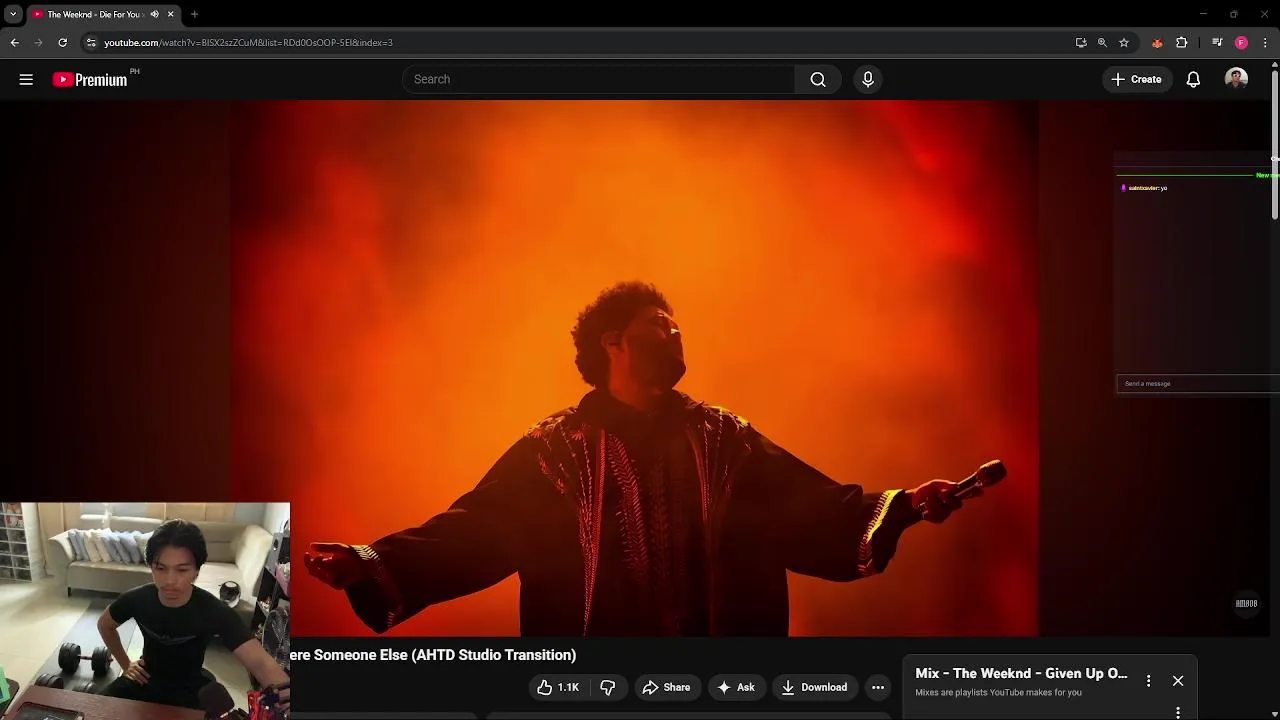Click the saintxavier chat message
Screen dimensions: 1280x720
tap(1145, 188)
